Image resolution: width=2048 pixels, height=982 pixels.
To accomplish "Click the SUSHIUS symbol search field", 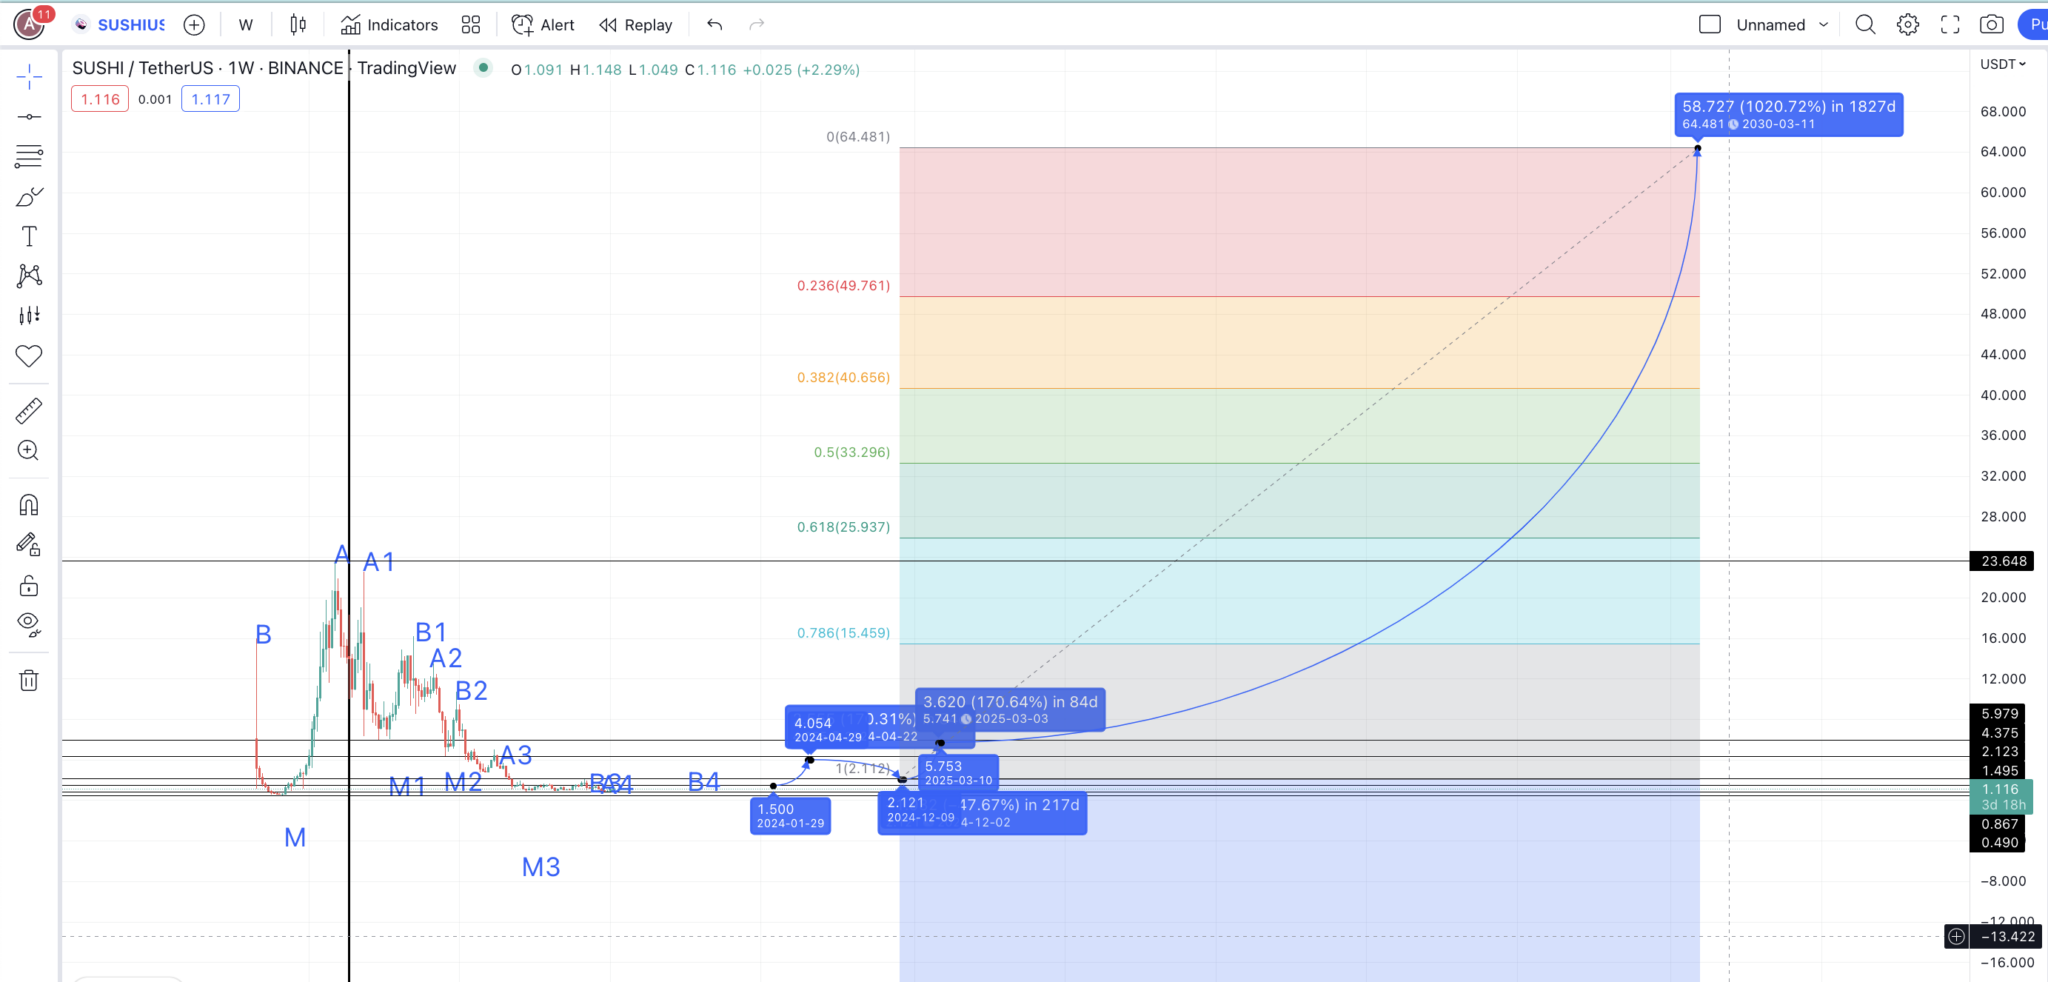I will [x=121, y=25].
